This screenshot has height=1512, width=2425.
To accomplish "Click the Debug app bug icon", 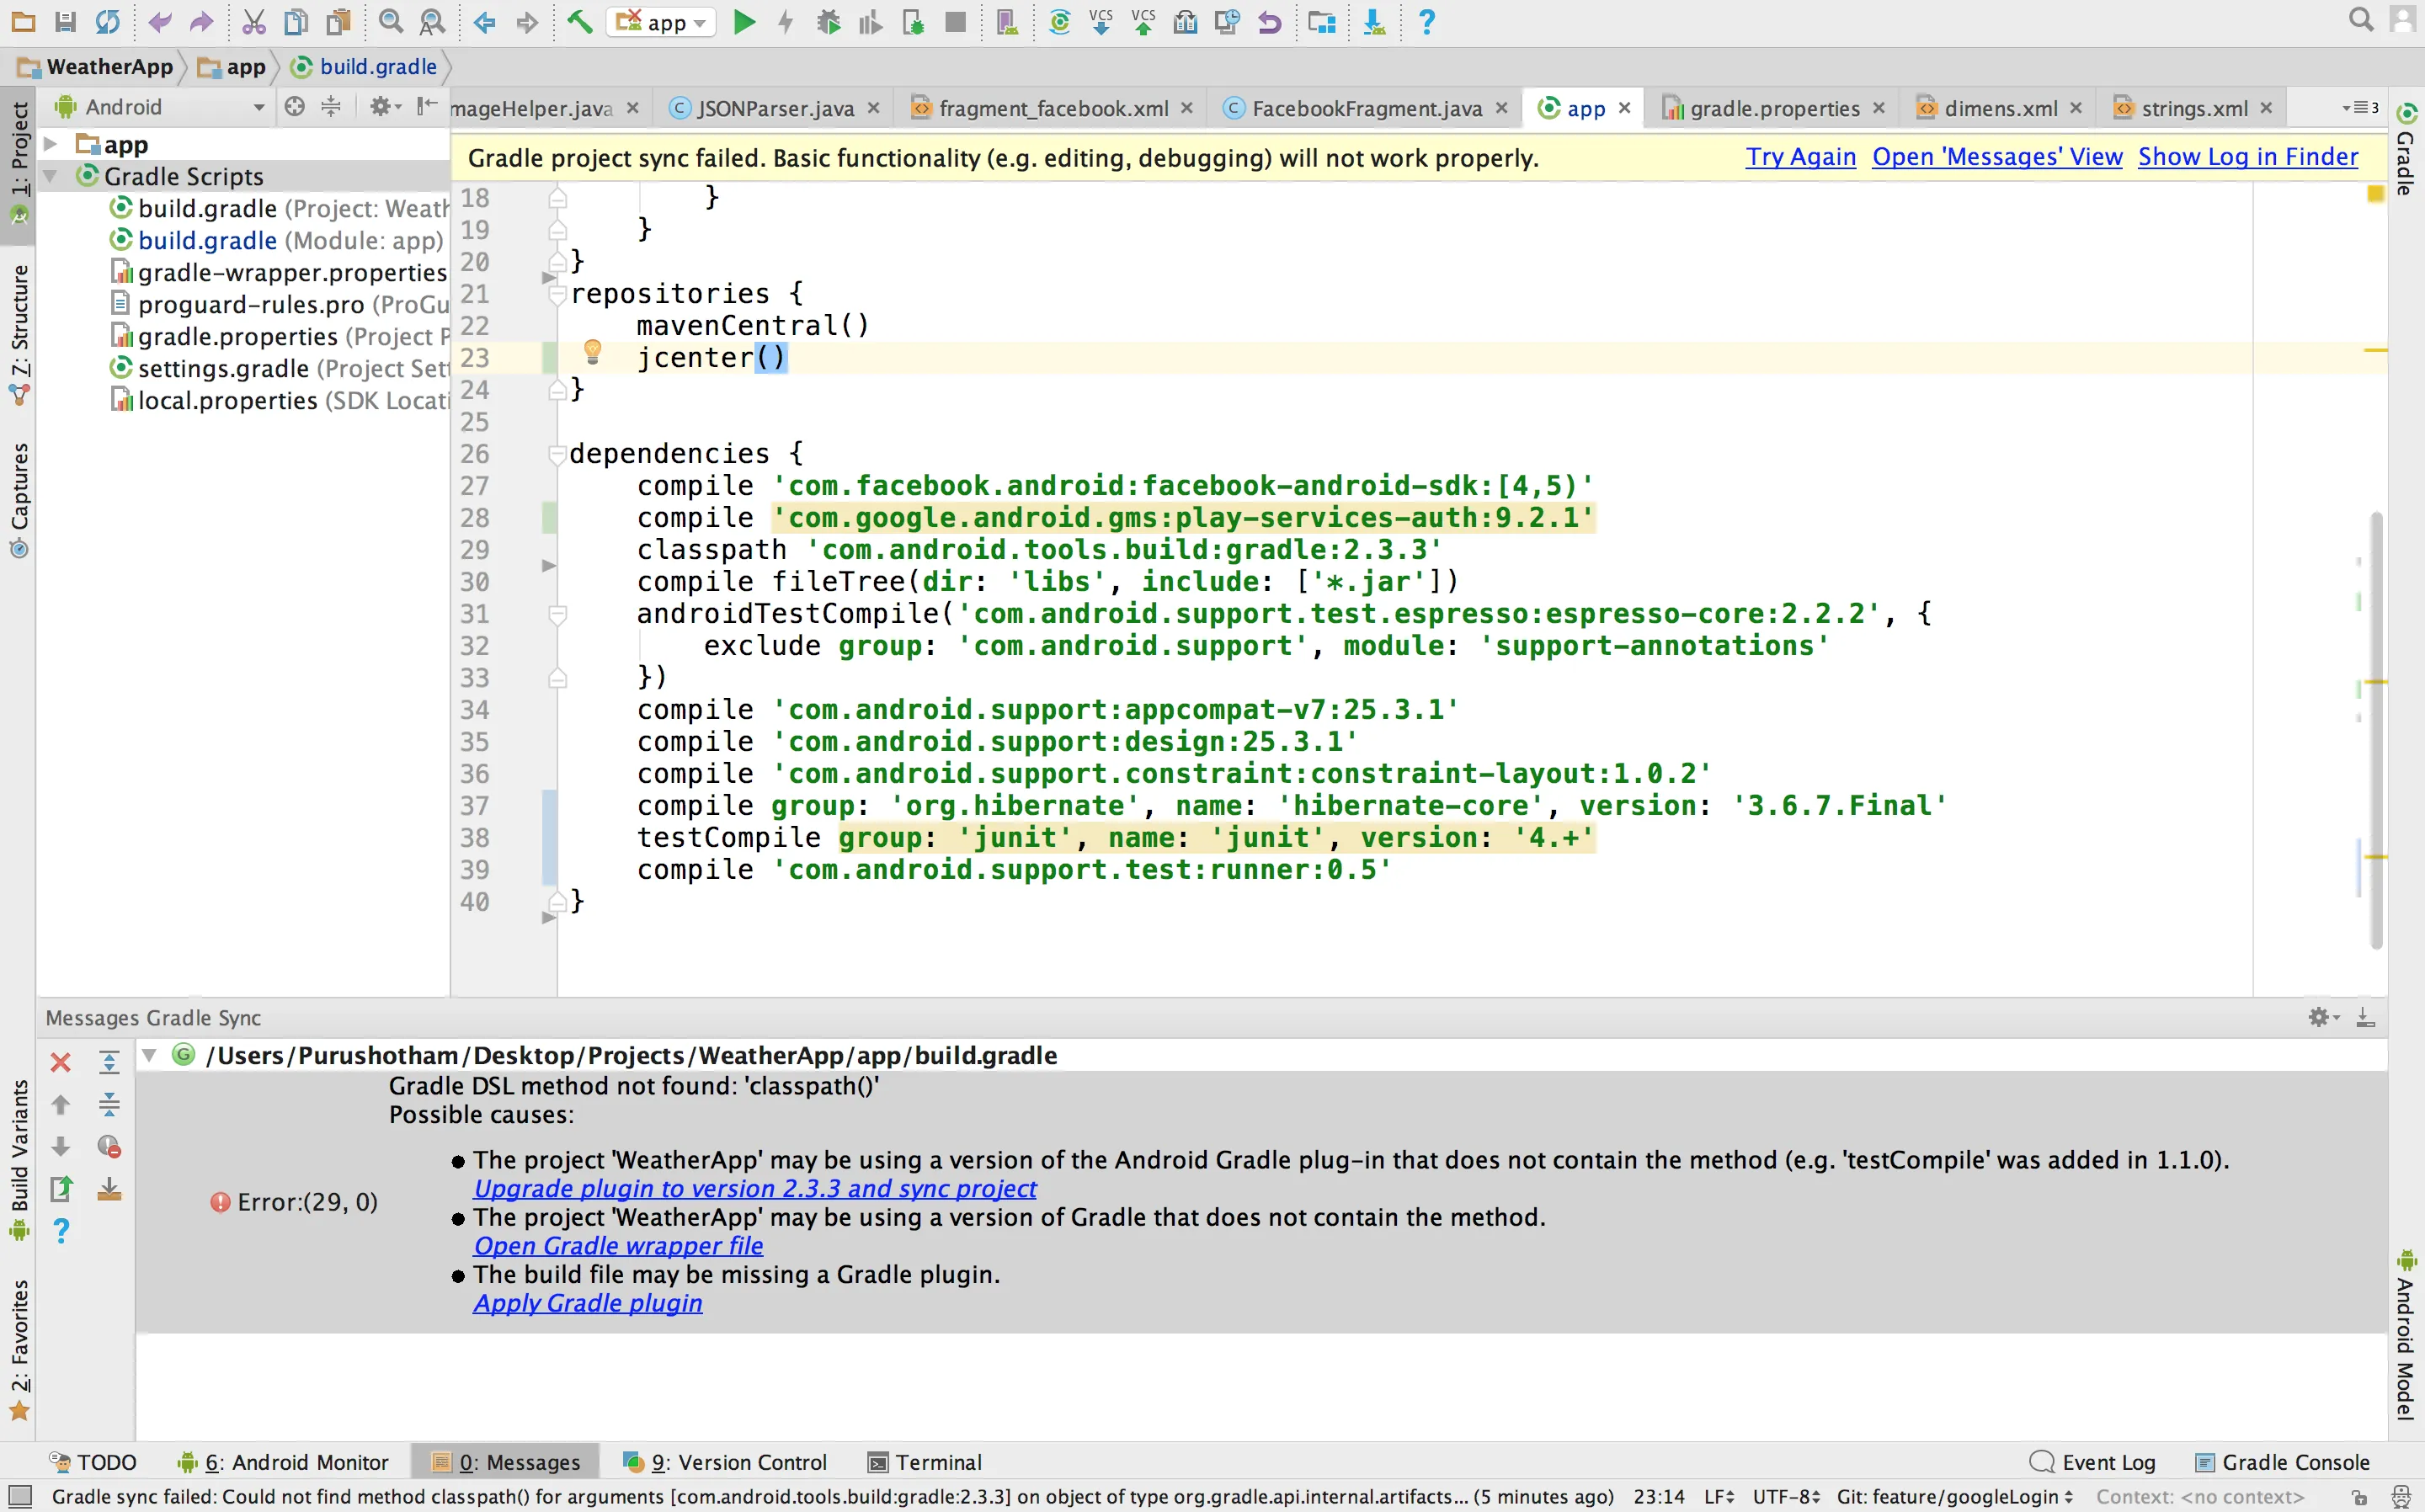I will point(828,22).
